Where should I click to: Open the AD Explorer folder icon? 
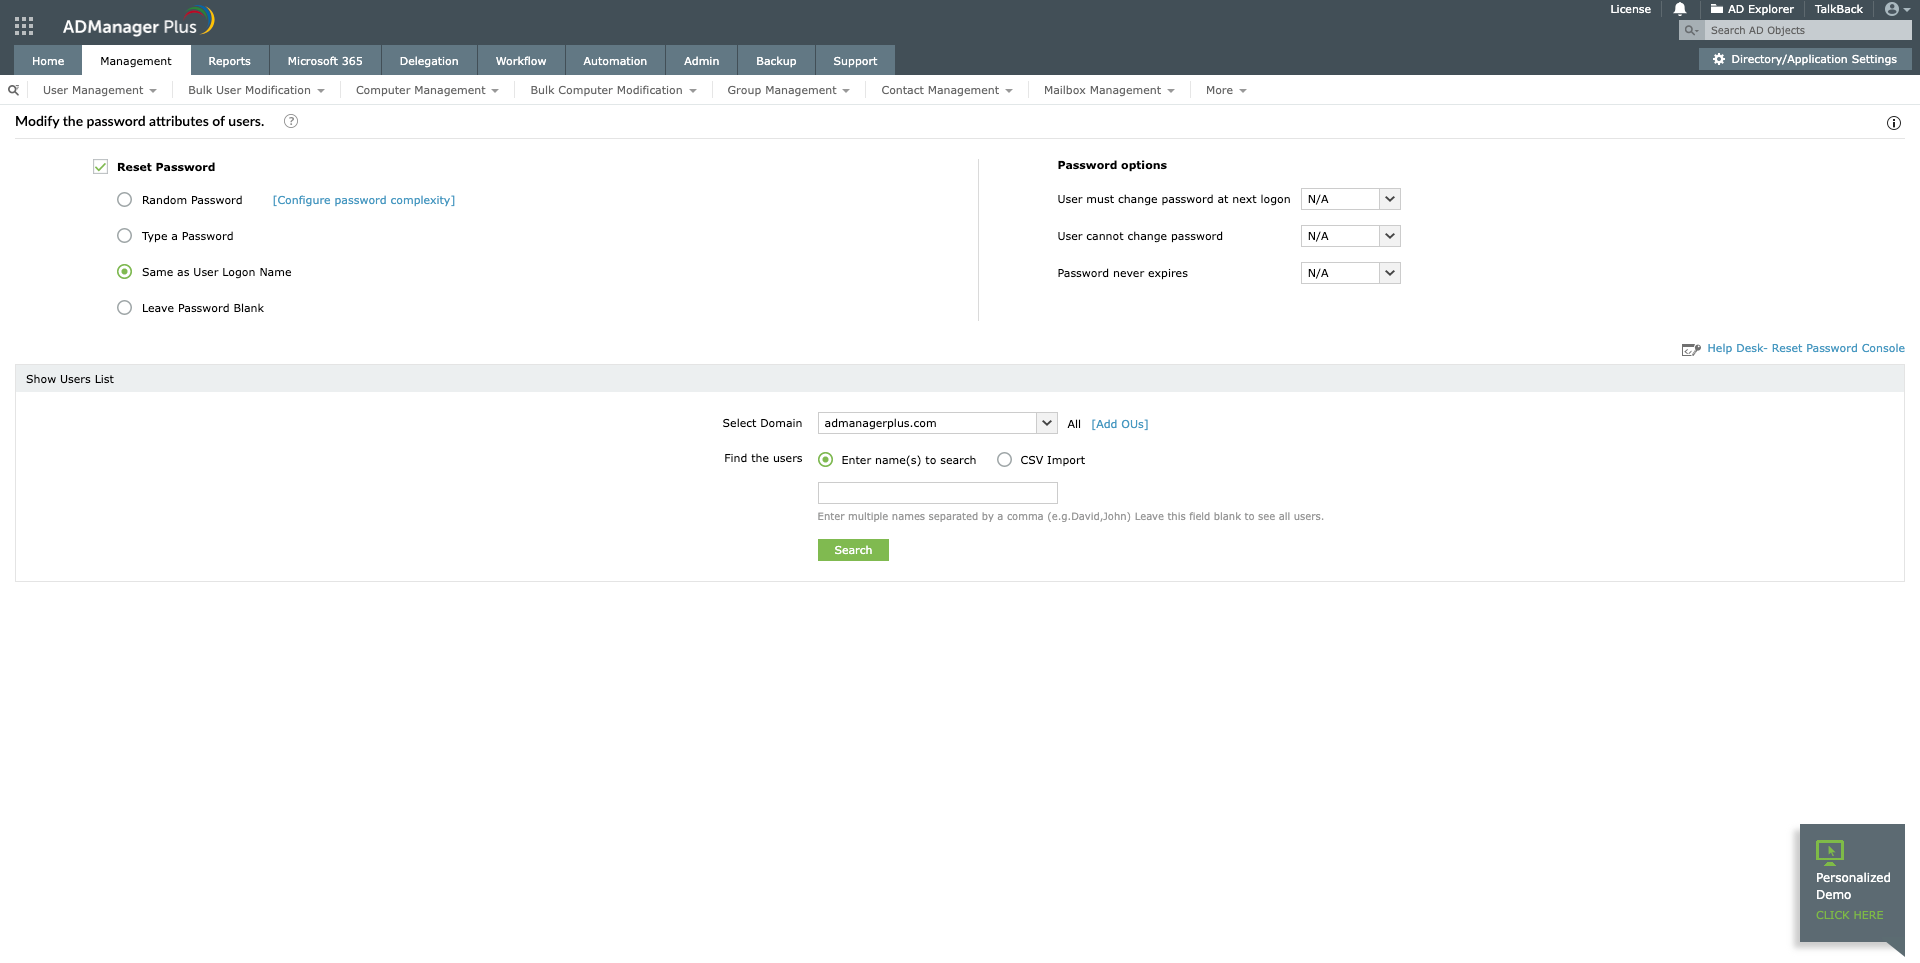pos(1717,9)
